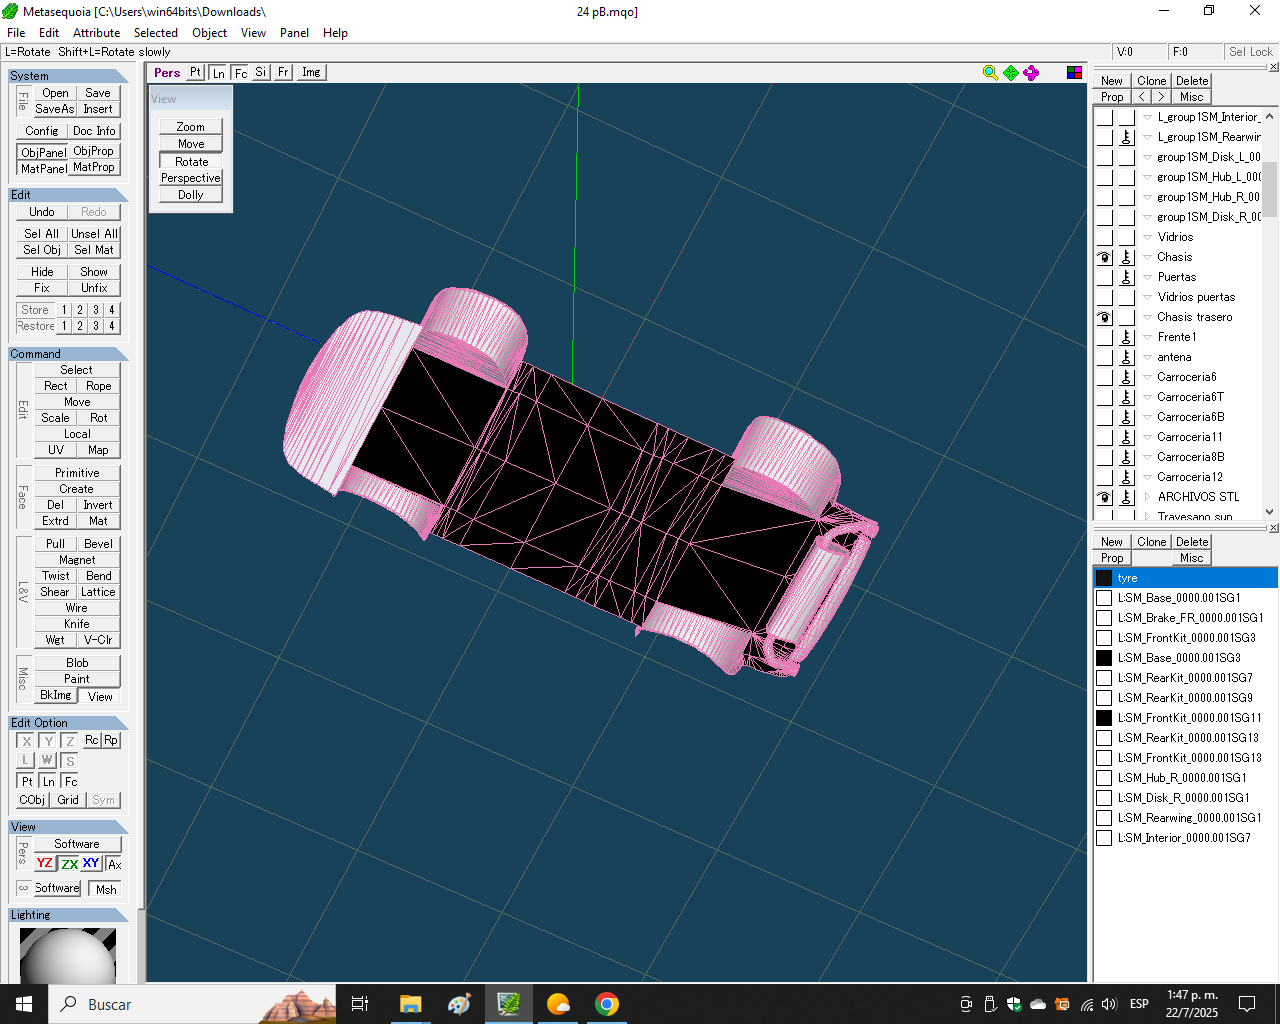This screenshot has height=1024, width=1280.
Task: Click the magenta rotate view icon
Action: coord(1031,72)
